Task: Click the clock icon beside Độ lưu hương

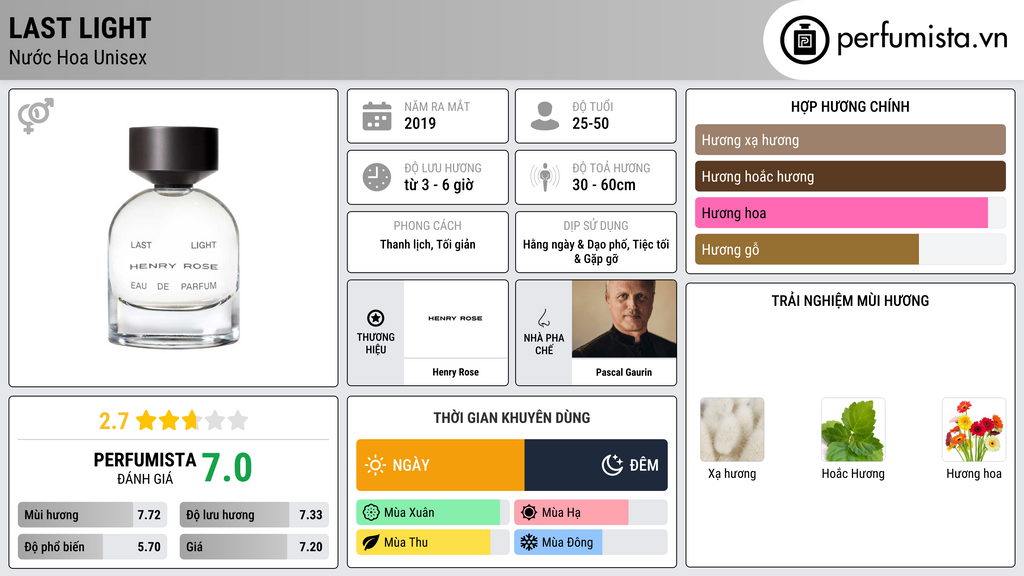Action: [x=377, y=177]
